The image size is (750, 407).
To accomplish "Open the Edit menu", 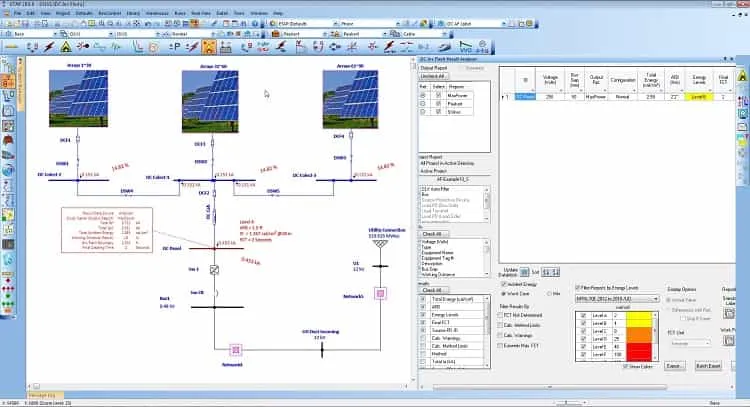I will click(x=31, y=13).
